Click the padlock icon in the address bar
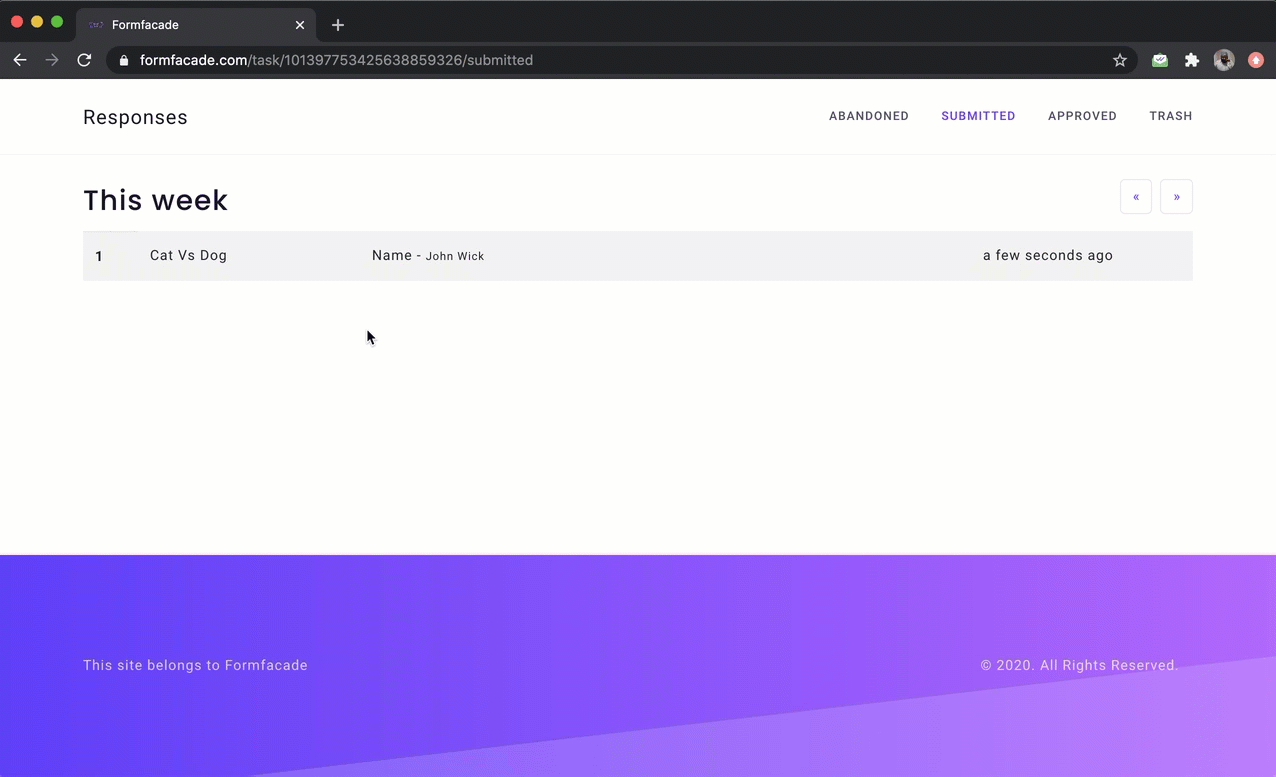Screen dimensions: 1276x777 pyautogui.click(x=123, y=60)
